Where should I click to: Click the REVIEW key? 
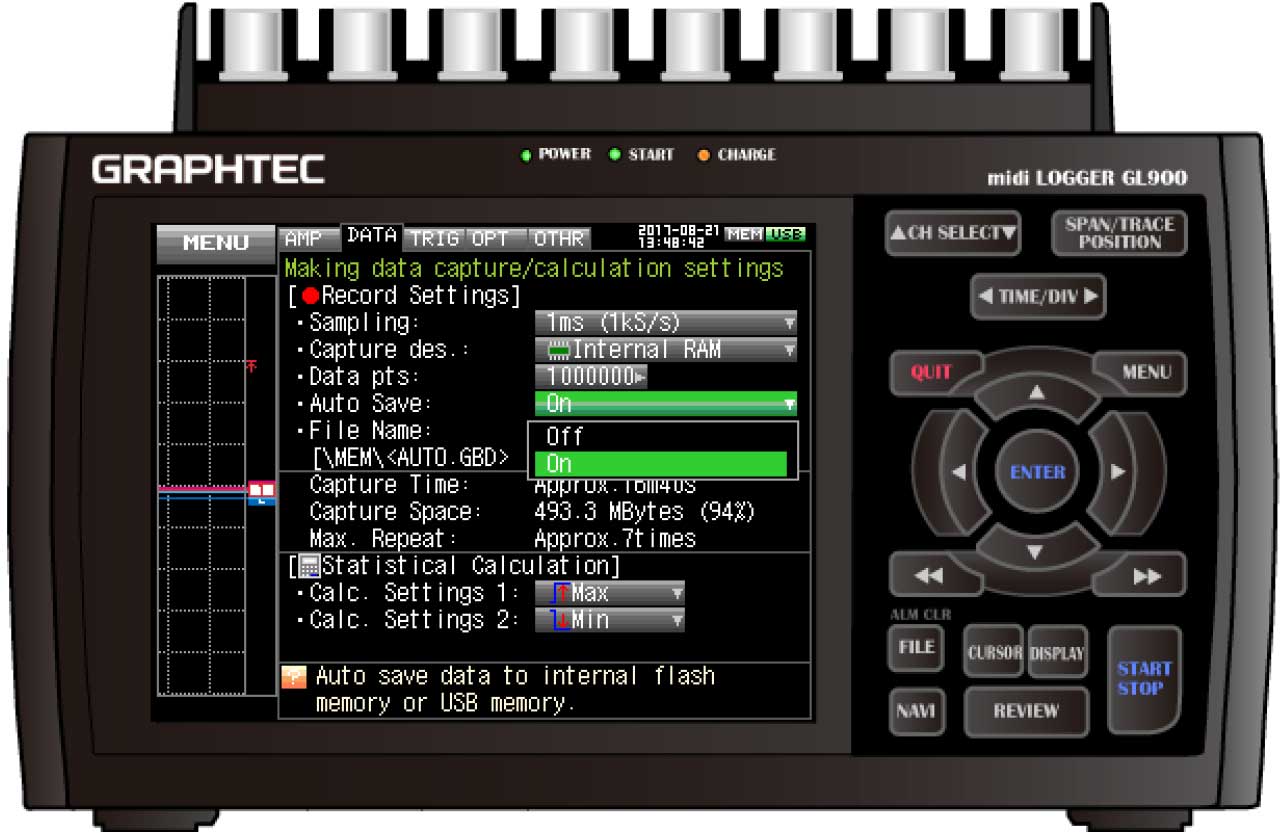pos(1026,711)
